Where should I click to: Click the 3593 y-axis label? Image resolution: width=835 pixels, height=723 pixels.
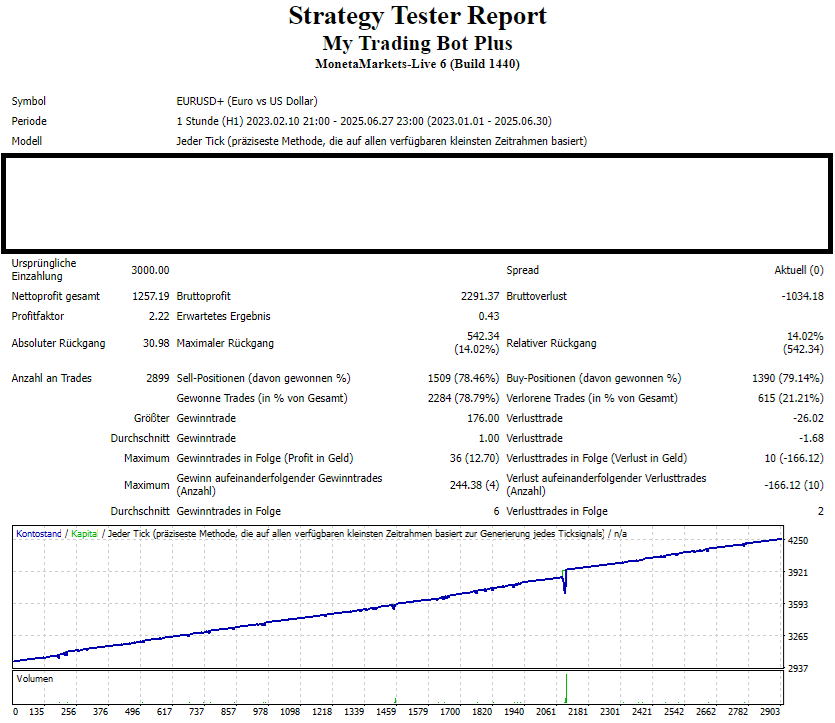coord(798,605)
